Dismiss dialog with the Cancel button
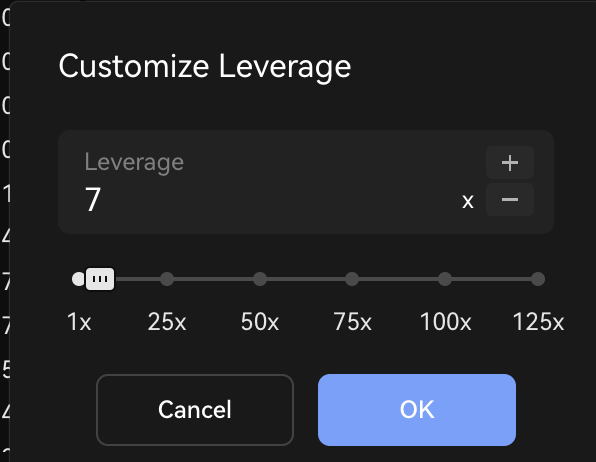 coord(195,410)
